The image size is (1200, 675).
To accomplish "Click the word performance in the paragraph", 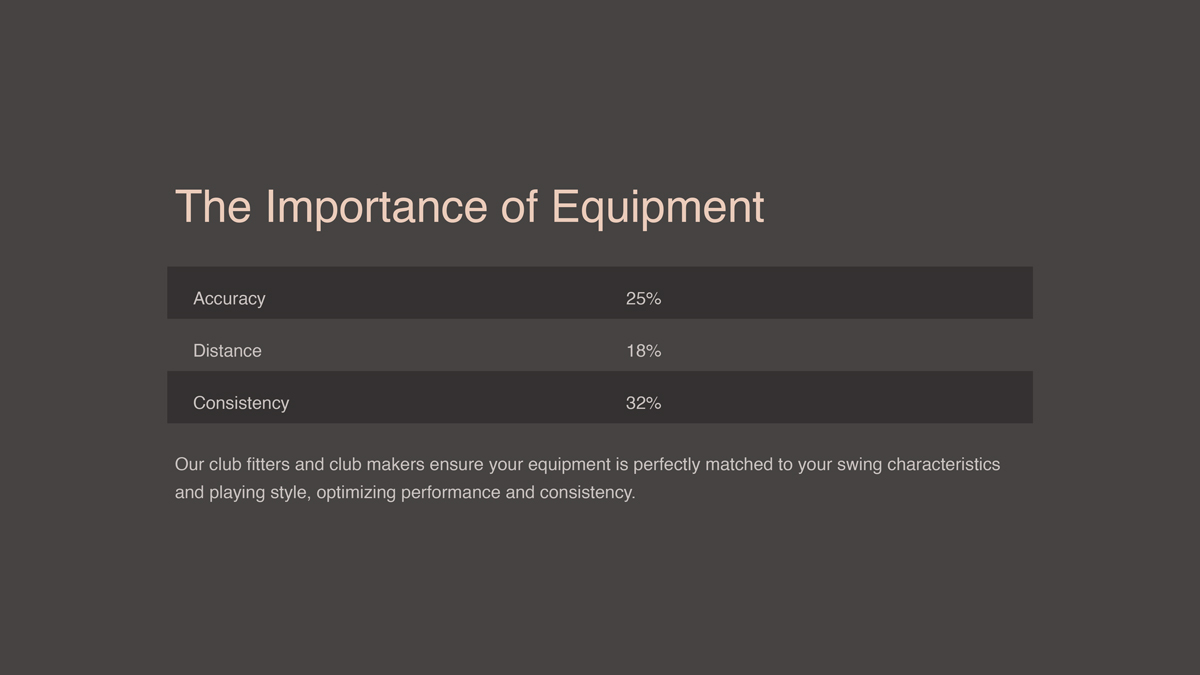I will (451, 493).
